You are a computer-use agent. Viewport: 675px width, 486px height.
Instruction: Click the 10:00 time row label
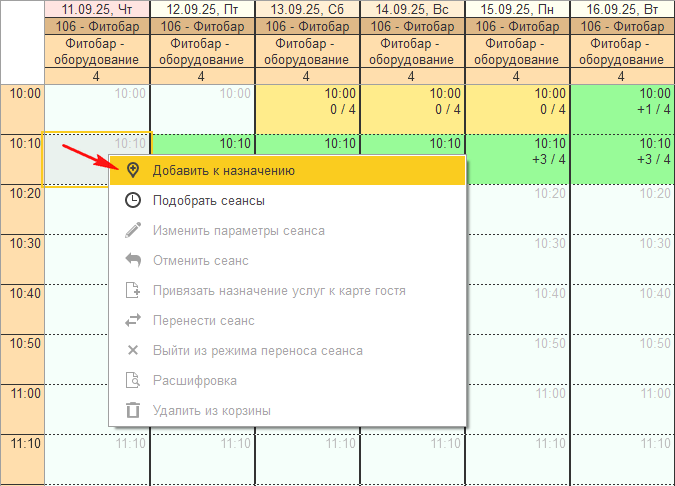[23, 109]
